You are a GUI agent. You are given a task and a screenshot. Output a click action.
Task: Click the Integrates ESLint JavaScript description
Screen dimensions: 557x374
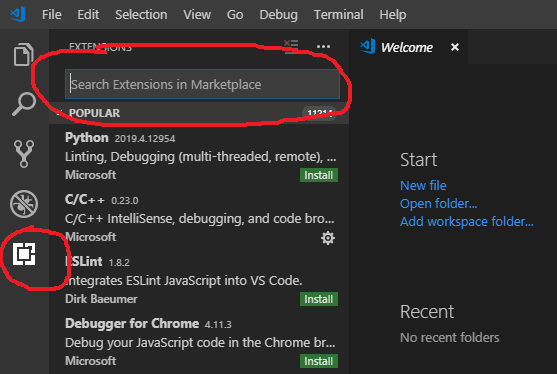click(184, 281)
